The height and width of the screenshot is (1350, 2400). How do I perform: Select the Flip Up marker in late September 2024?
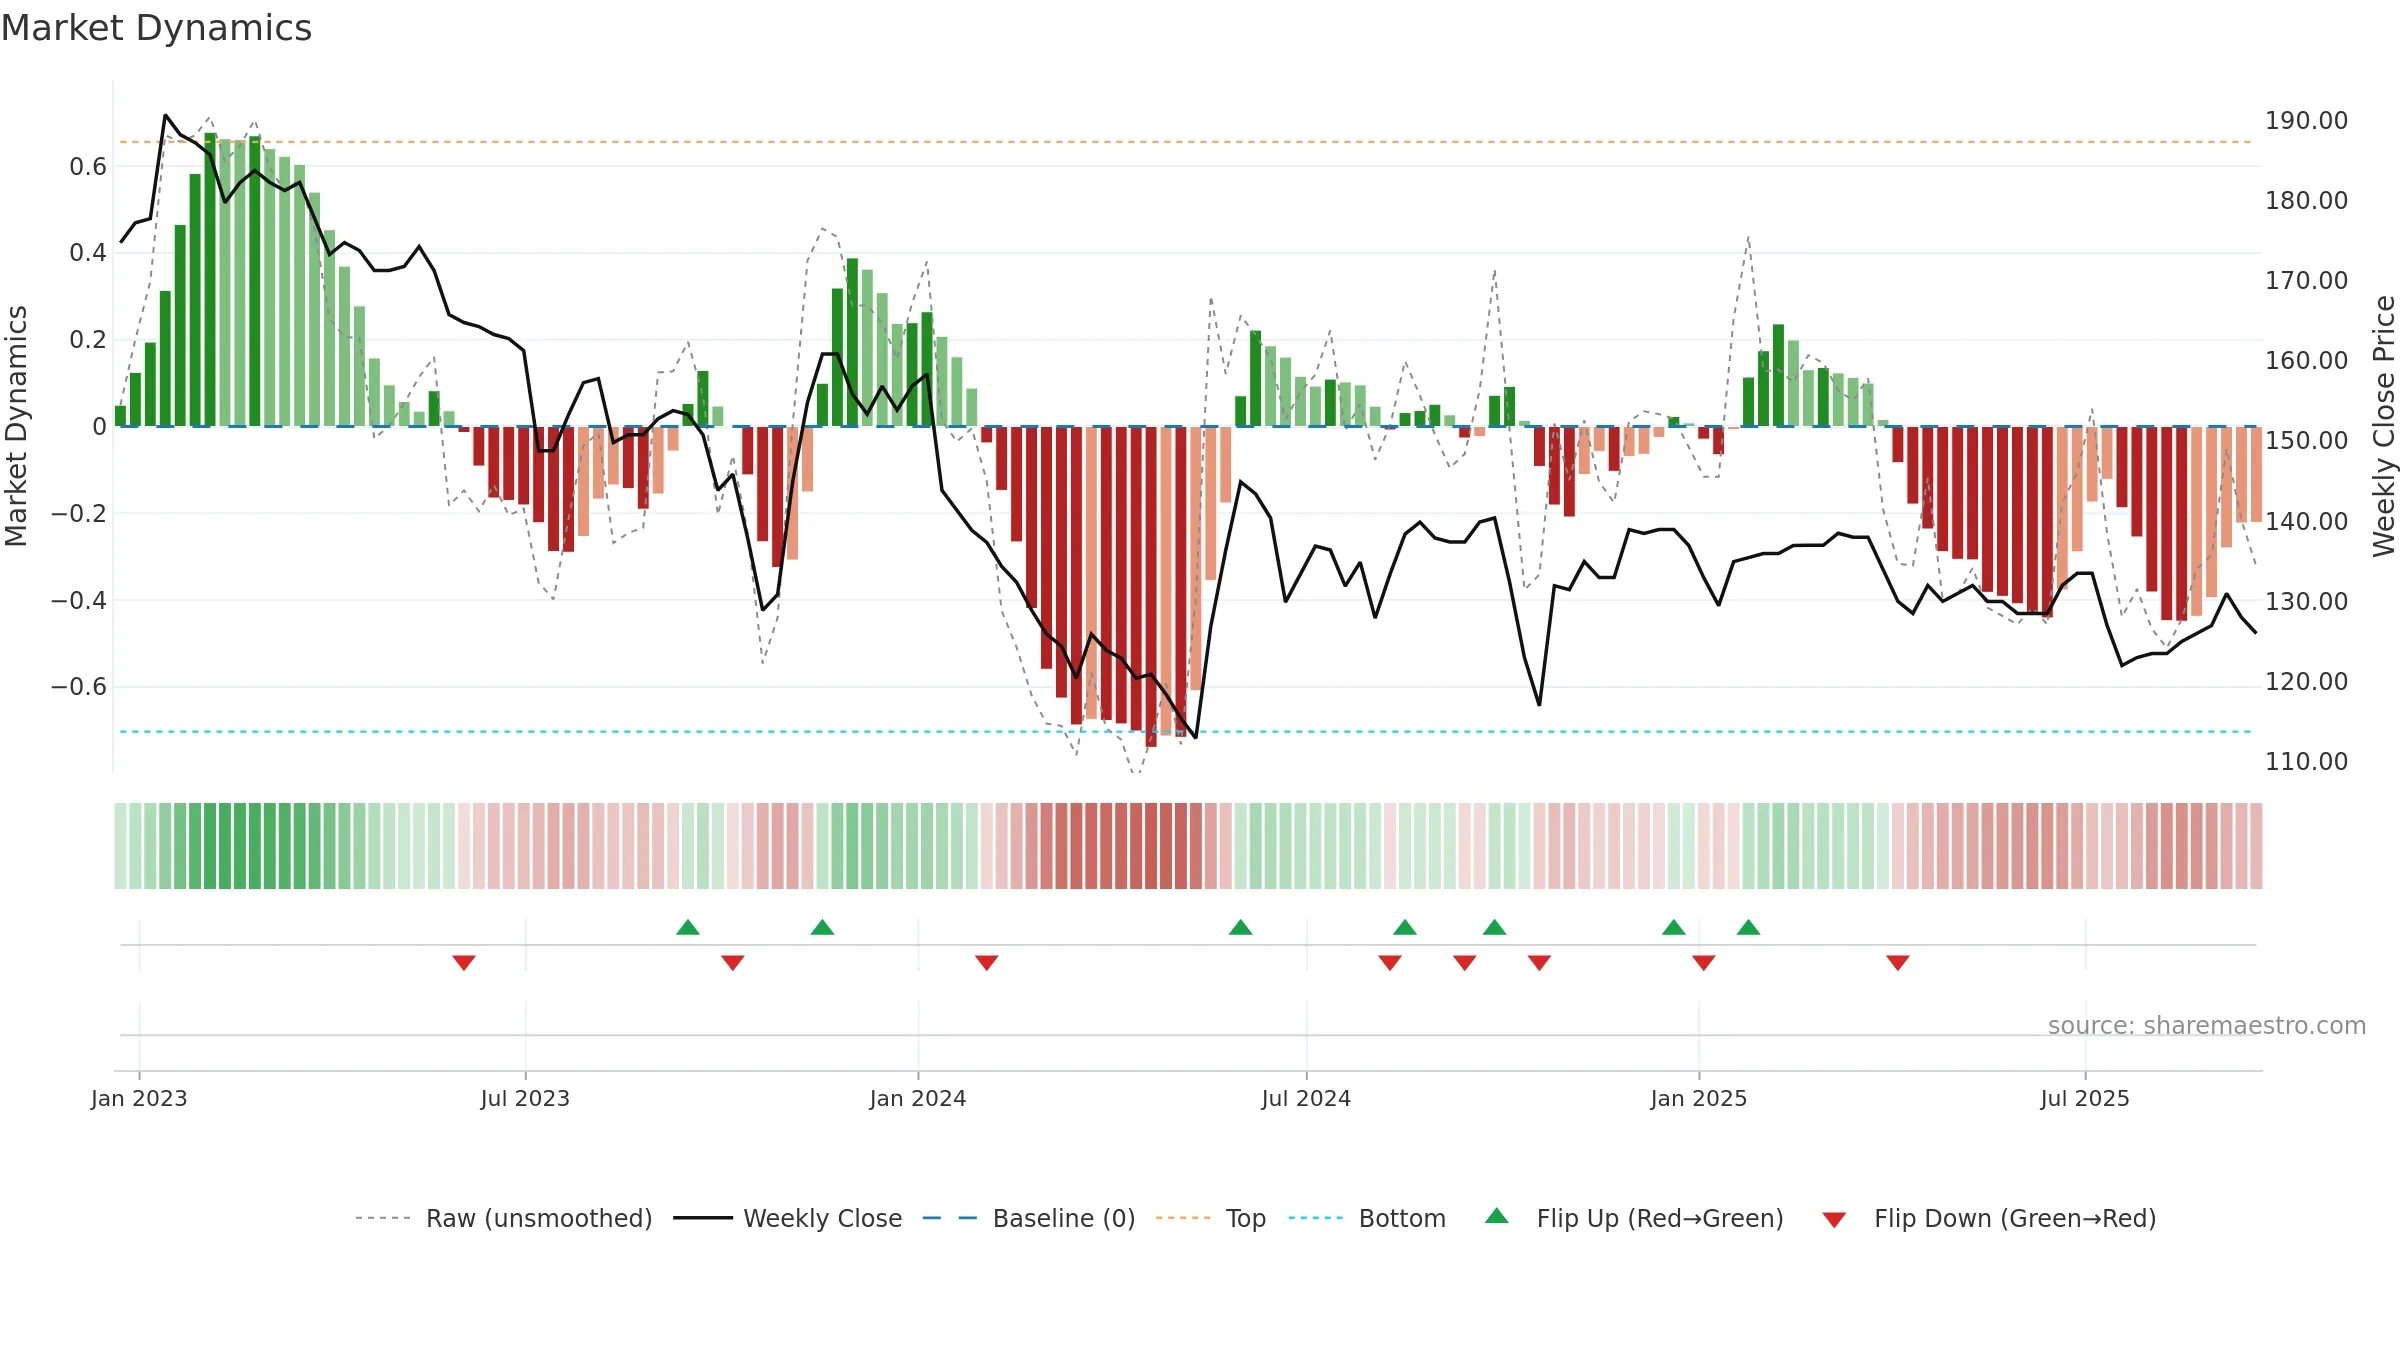[x=1494, y=927]
